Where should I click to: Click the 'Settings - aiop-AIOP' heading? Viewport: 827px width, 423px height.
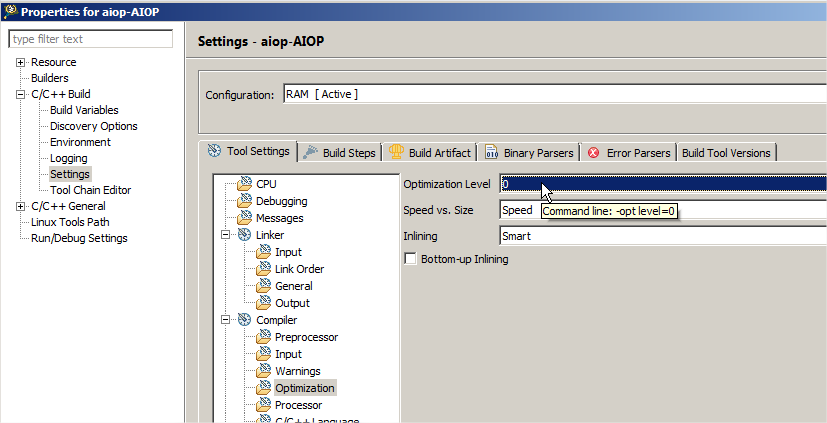coord(261,42)
